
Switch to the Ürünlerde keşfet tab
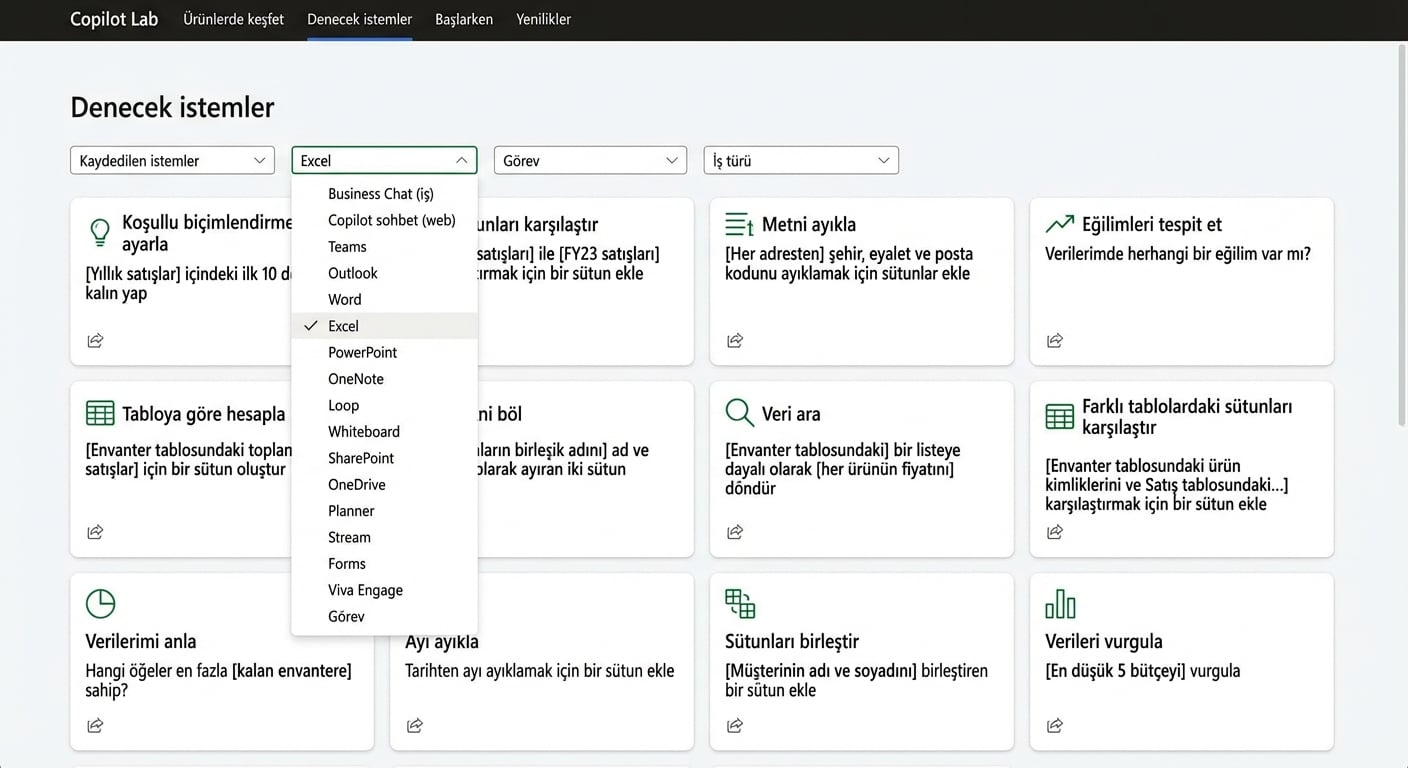[233, 19]
